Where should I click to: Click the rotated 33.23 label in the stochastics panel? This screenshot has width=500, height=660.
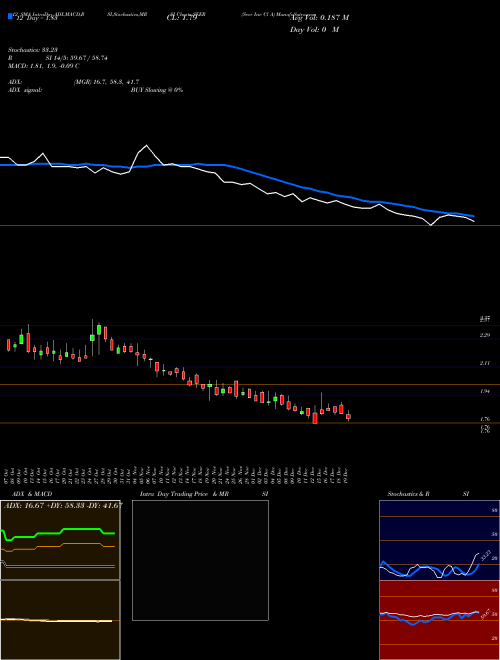(x=486, y=555)
